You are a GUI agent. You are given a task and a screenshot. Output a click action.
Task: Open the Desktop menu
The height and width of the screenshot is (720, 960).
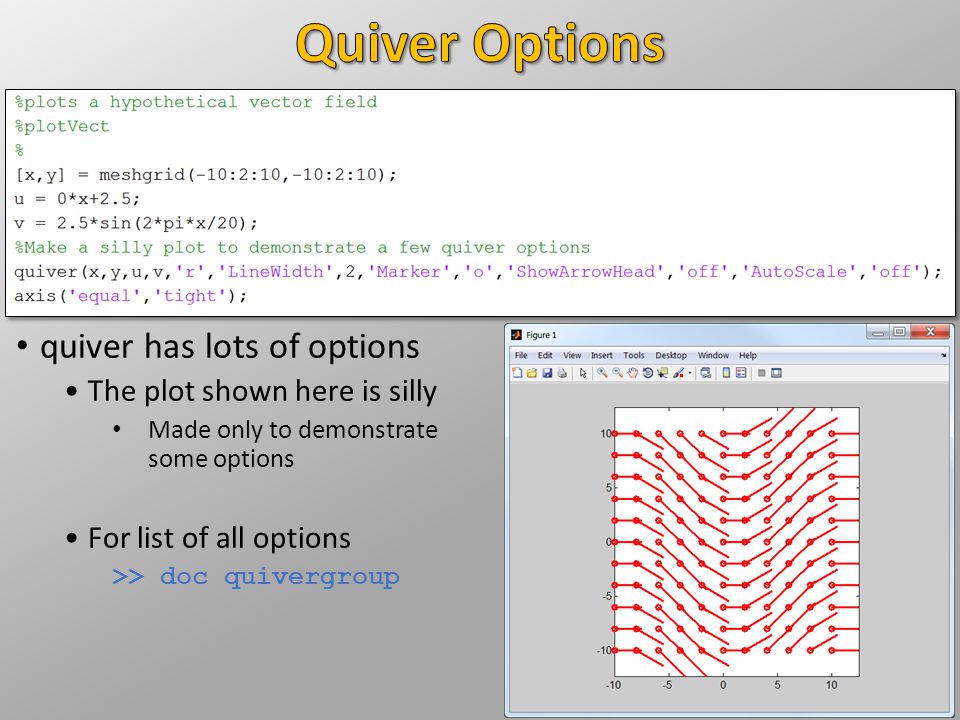coord(671,355)
